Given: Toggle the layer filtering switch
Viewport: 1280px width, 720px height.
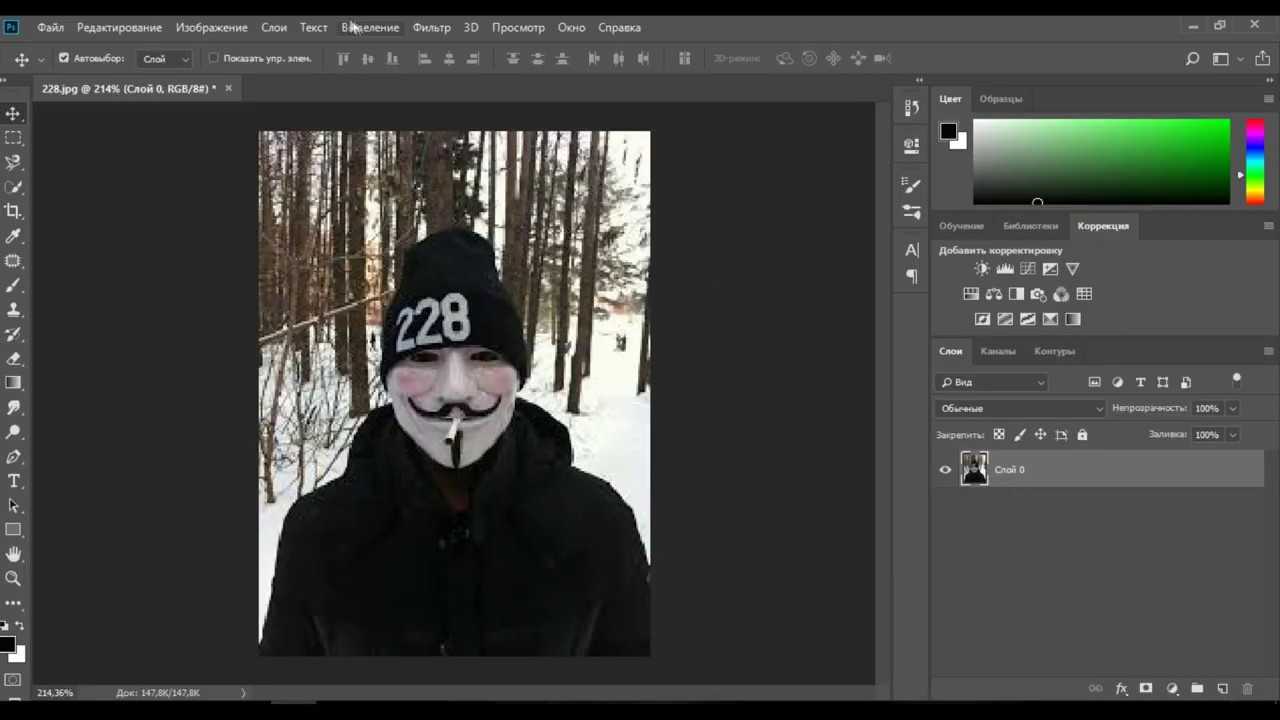Looking at the screenshot, I should click(1237, 379).
